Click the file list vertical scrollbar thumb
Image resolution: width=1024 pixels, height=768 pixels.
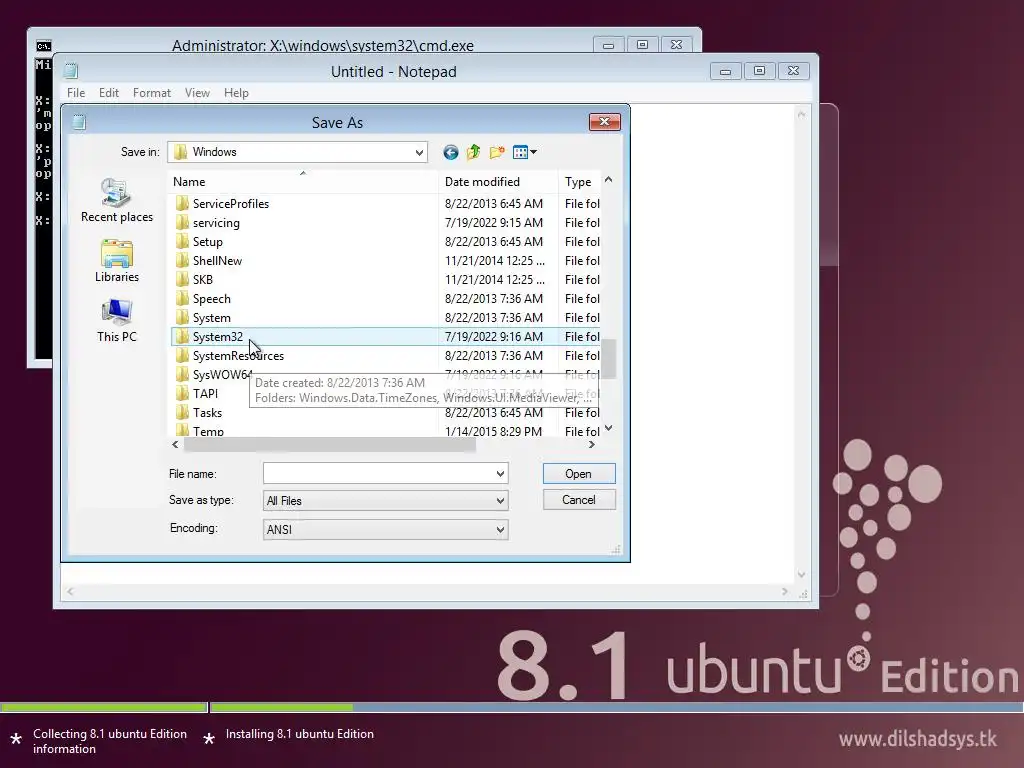[609, 359]
